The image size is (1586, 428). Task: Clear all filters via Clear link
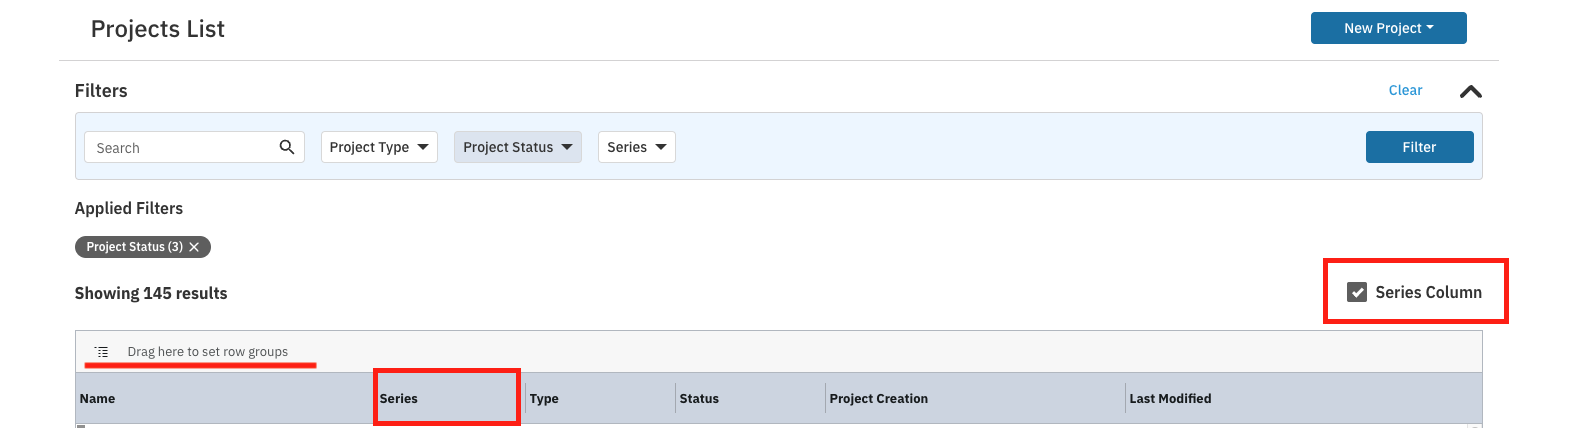[x=1405, y=90]
